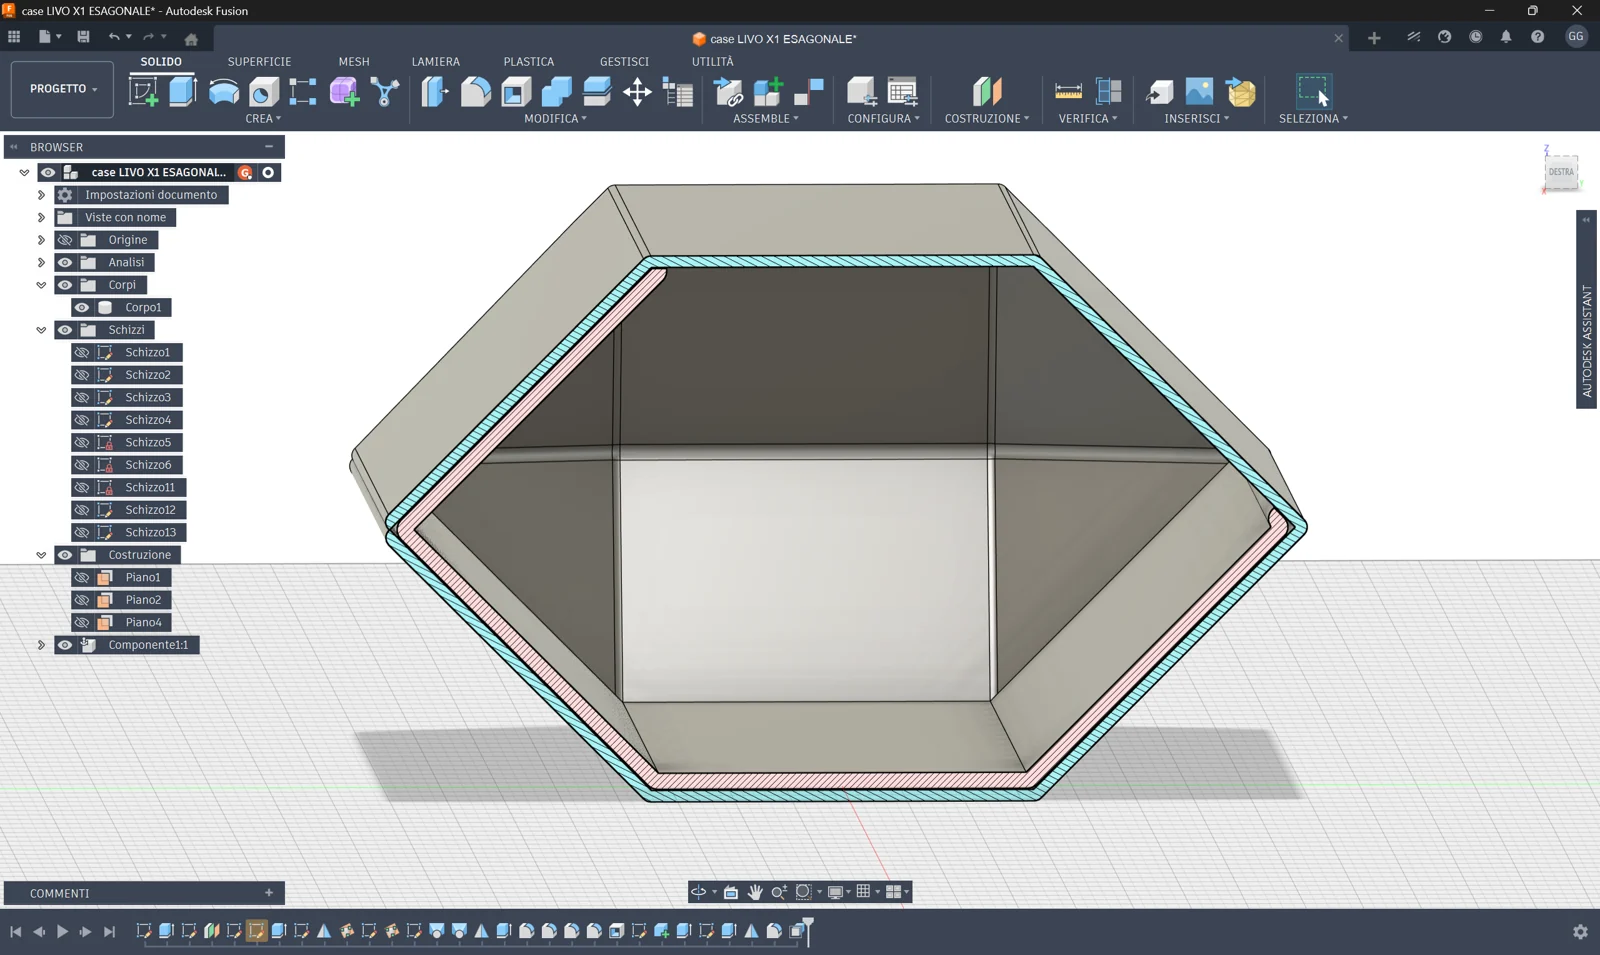Toggle visibility of Piano1 plane

[x=82, y=577]
